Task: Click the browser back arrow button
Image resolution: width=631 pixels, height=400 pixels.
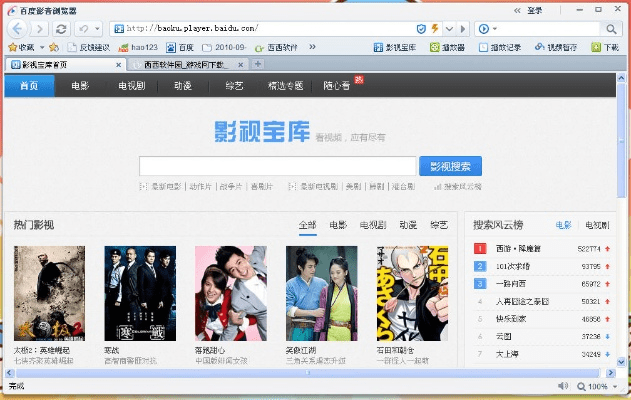Action: (18, 29)
